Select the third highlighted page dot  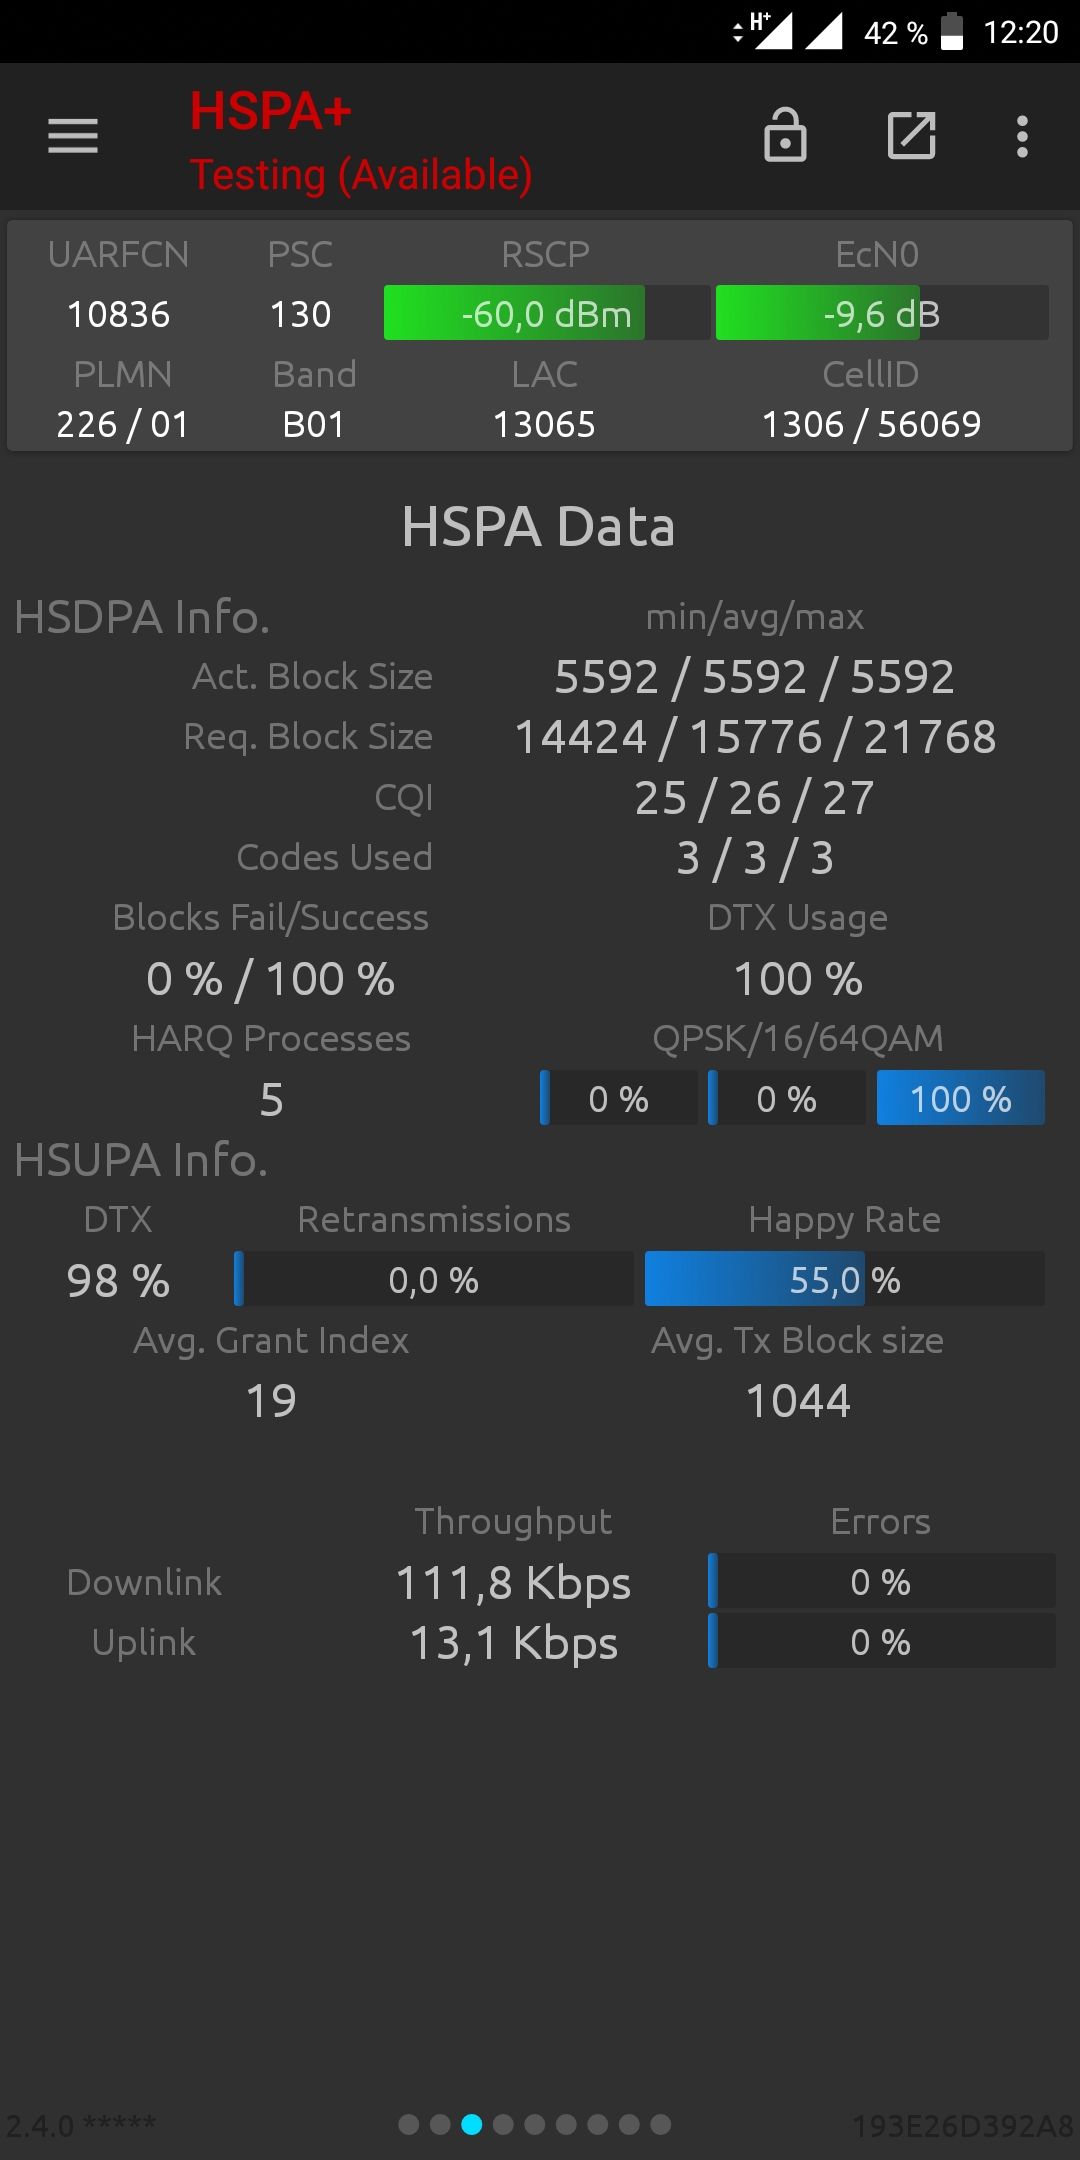472,2124
